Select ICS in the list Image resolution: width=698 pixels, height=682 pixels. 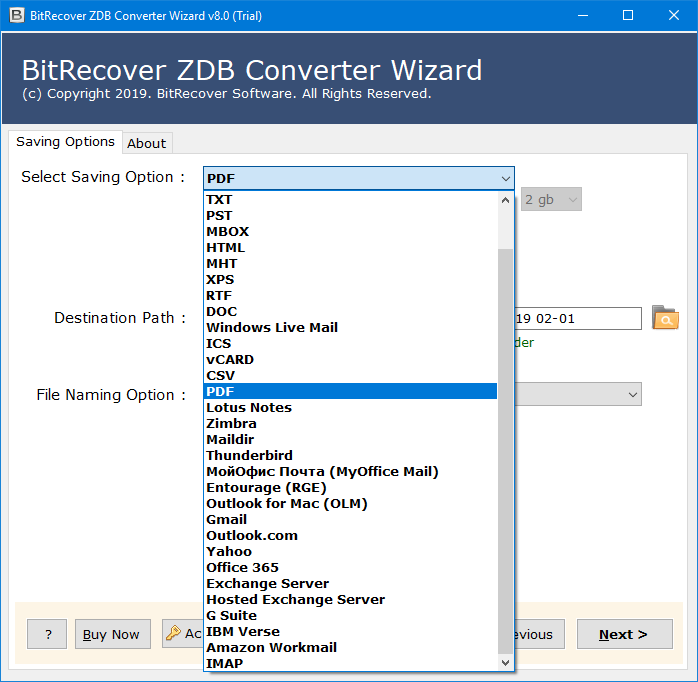[x=350, y=344]
